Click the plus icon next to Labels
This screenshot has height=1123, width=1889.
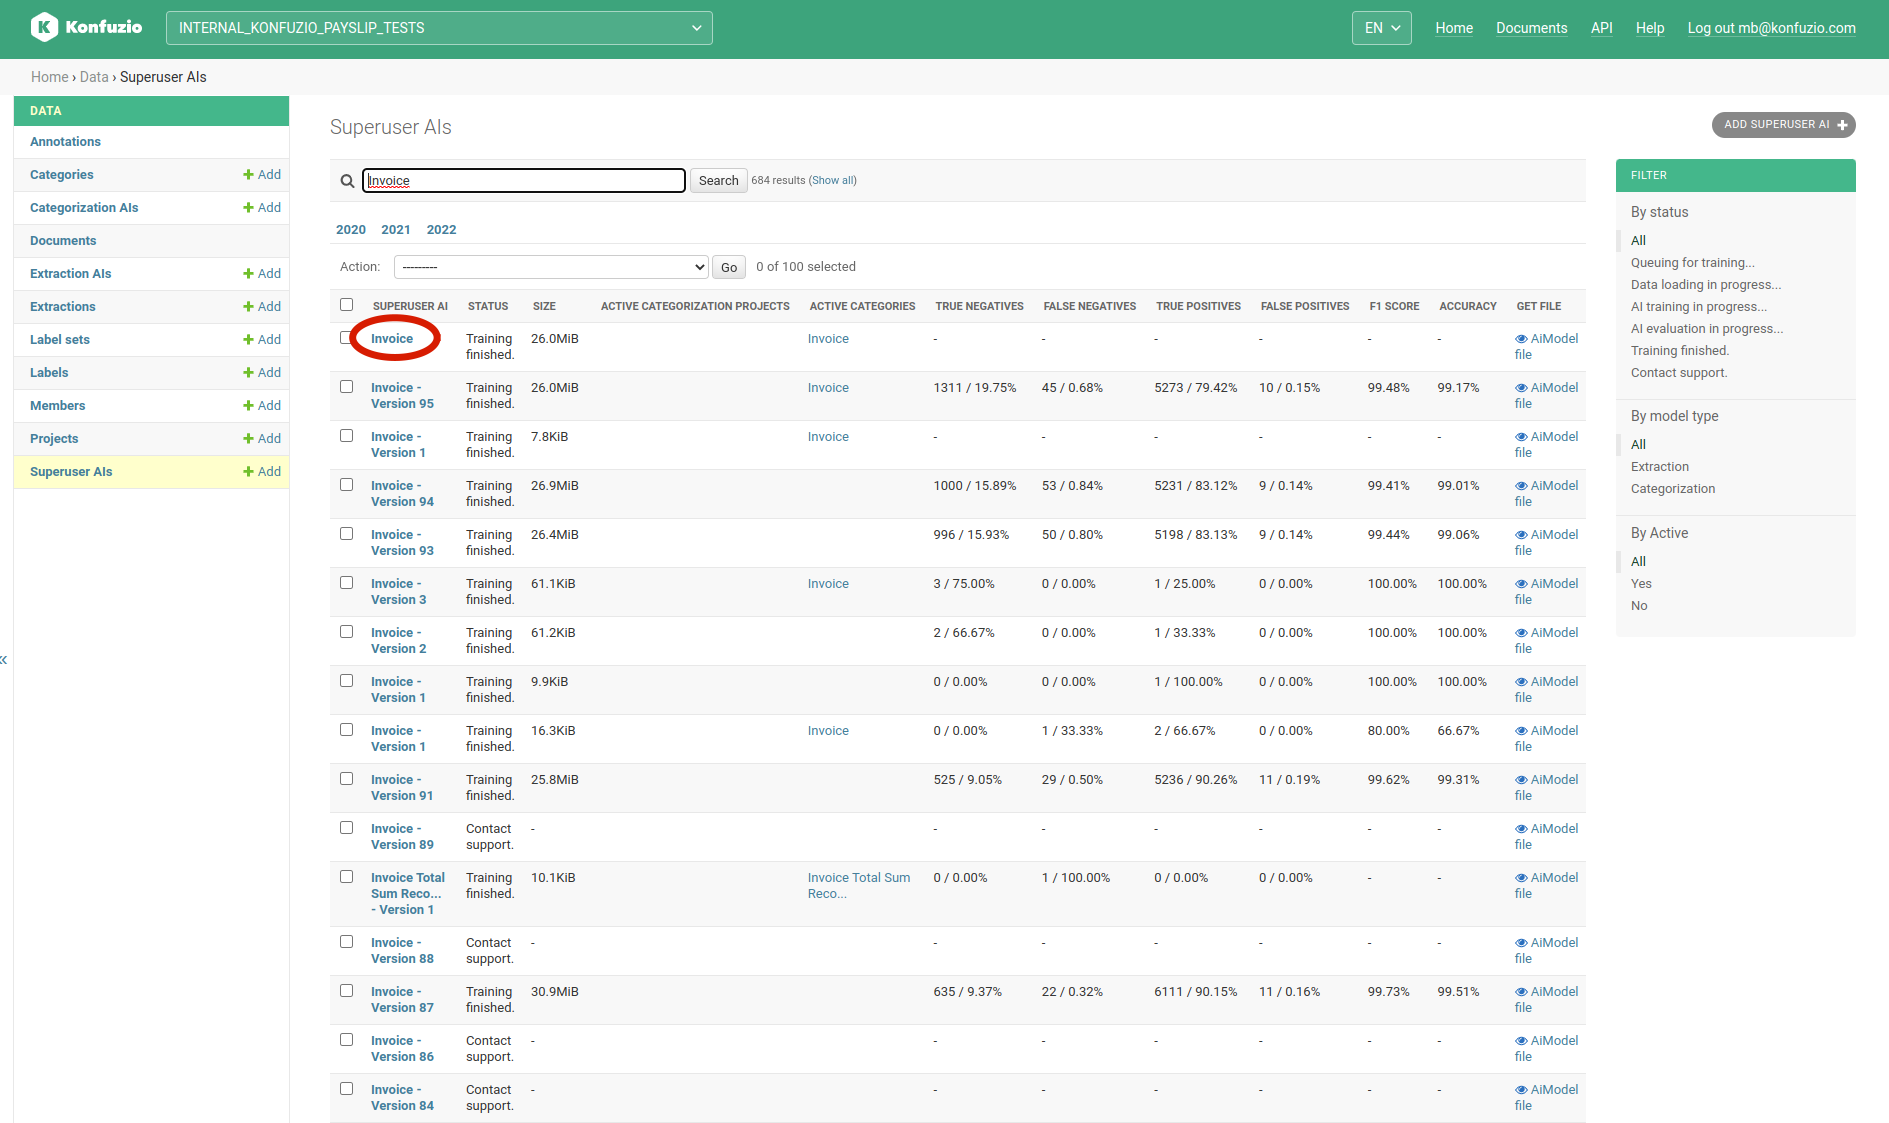click(248, 373)
